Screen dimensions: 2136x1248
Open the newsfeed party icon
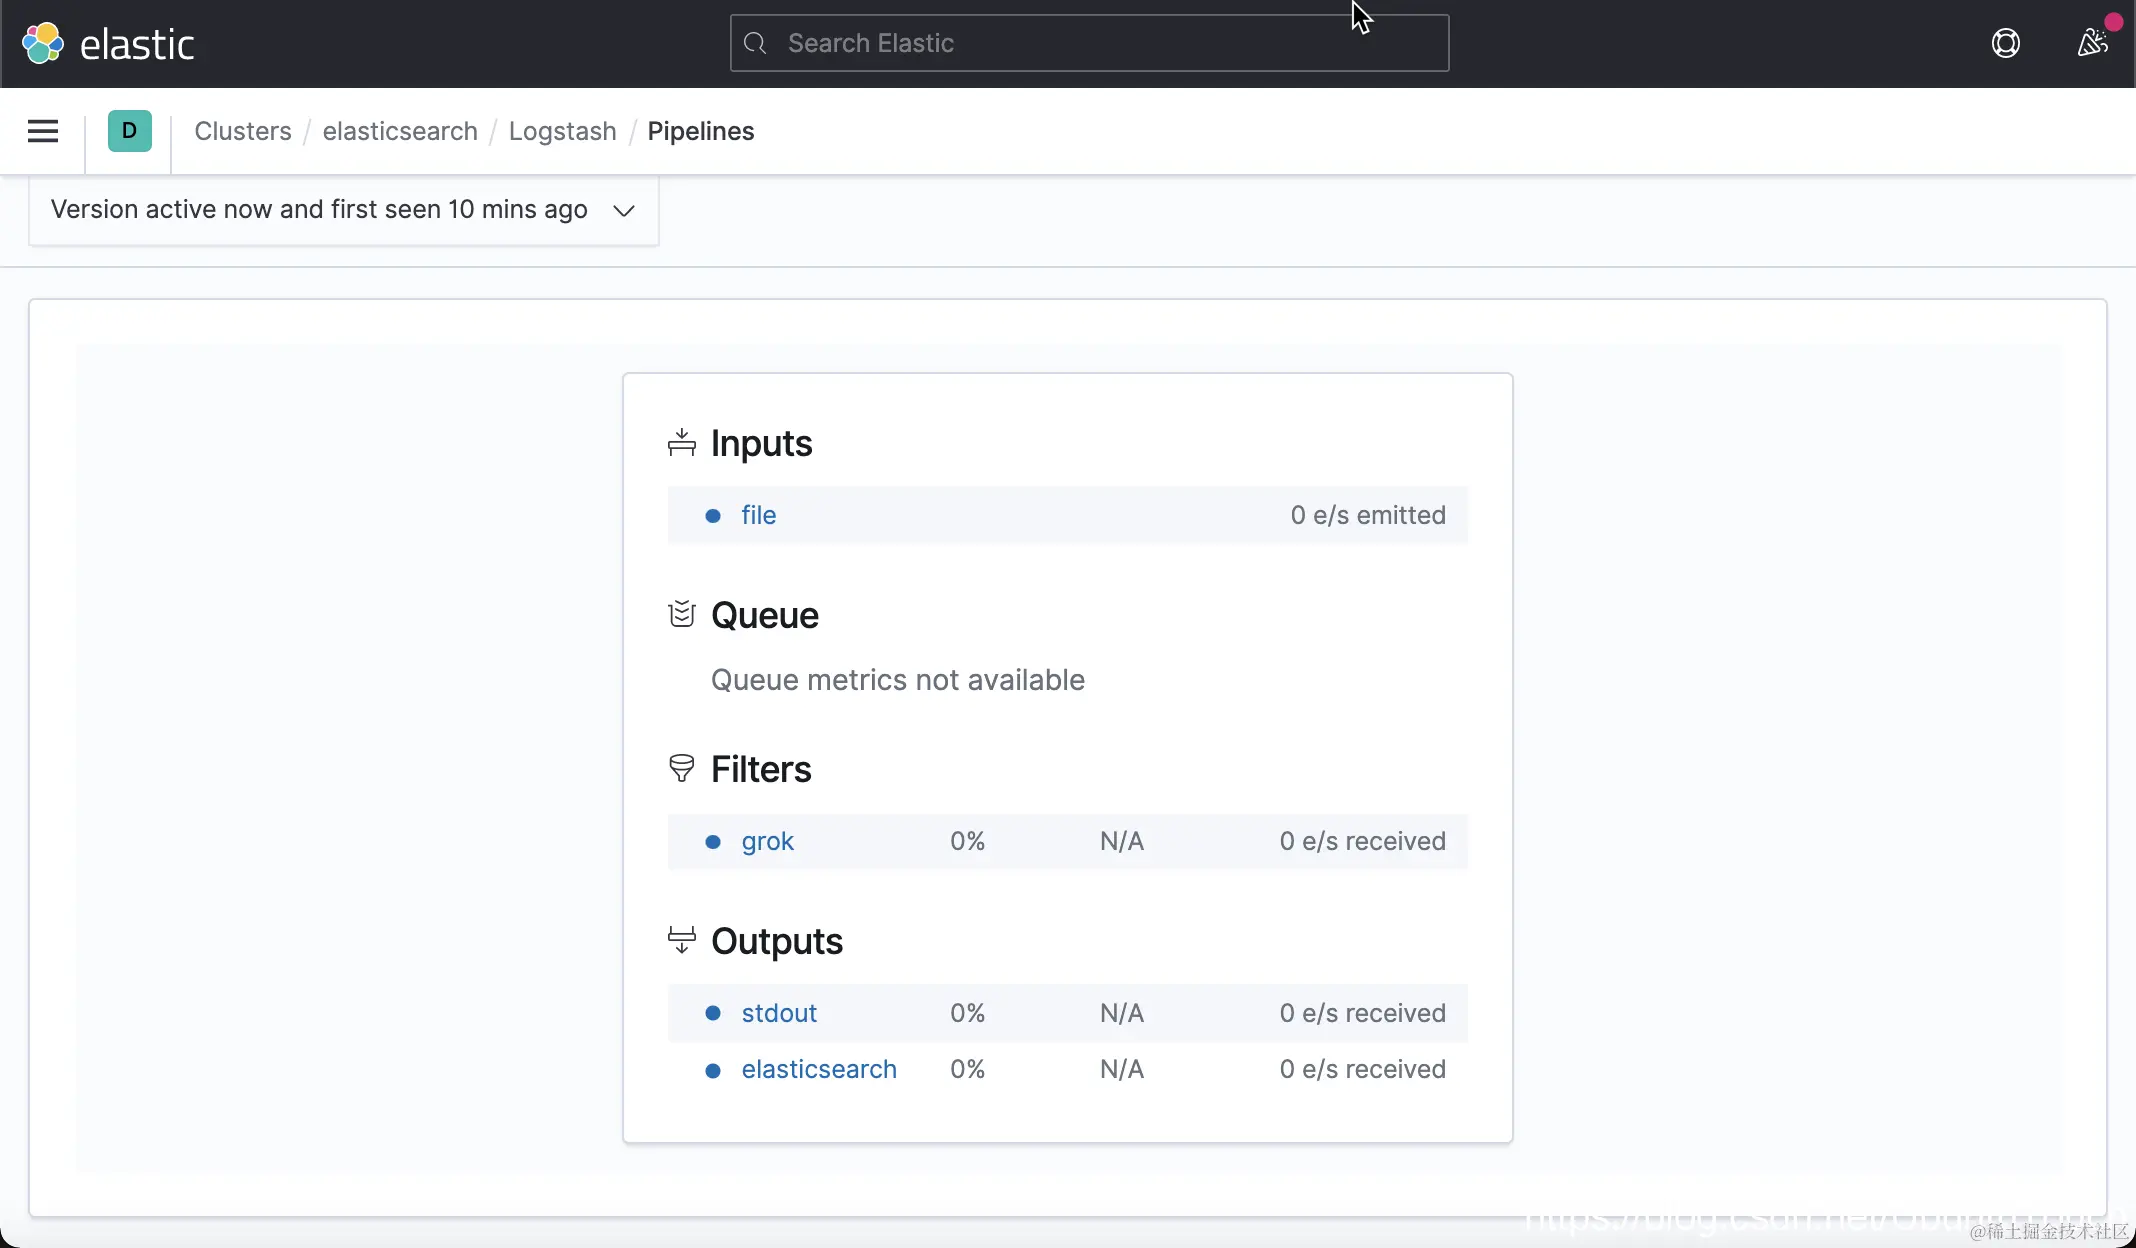click(x=2092, y=42)
